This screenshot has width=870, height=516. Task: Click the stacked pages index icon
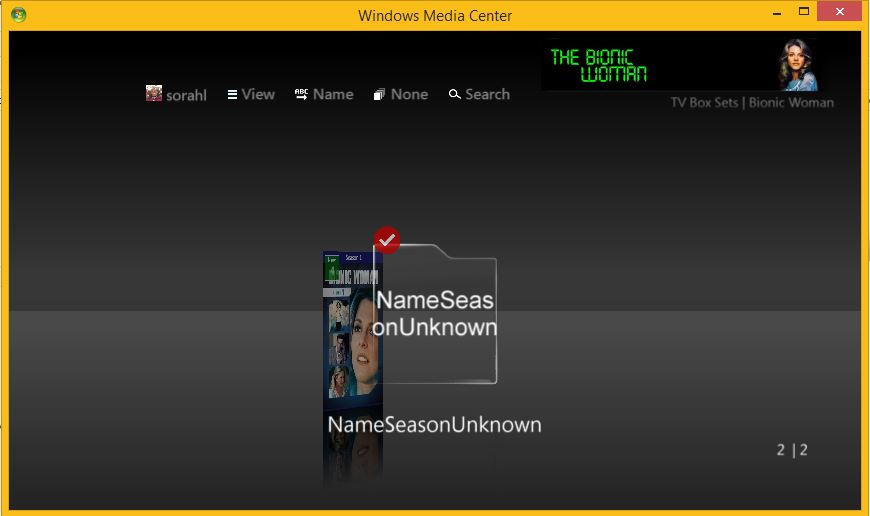[x=379, y=95]
